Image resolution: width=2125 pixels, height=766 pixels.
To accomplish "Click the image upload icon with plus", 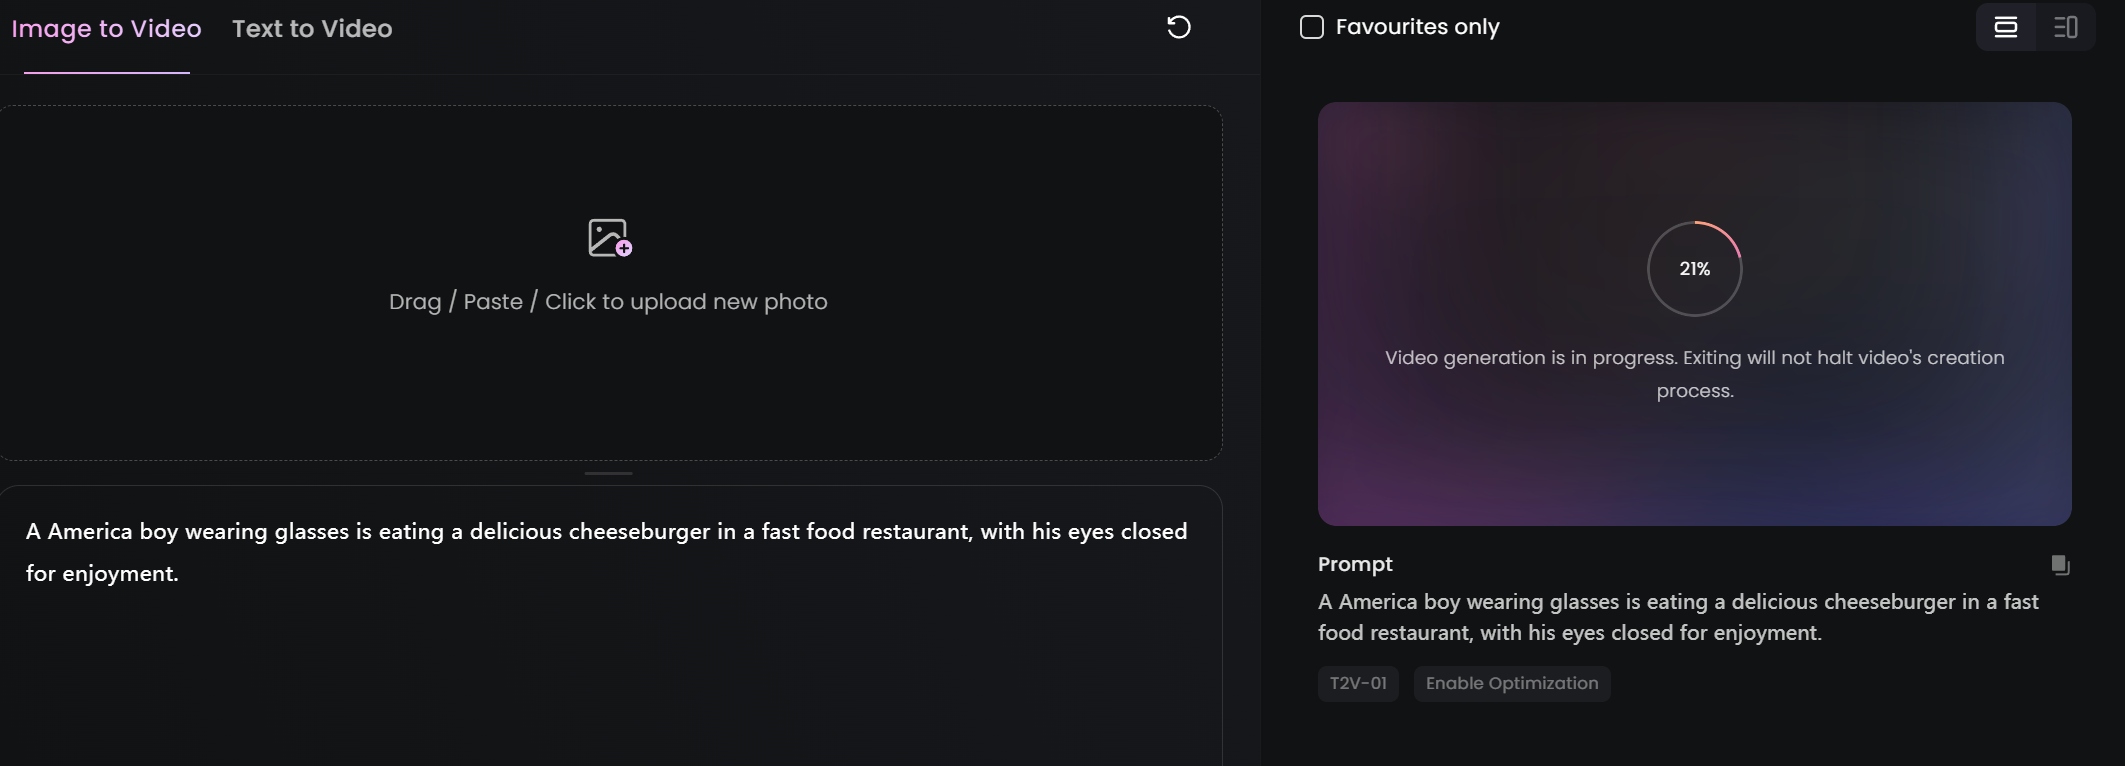I will pos(610,238).
